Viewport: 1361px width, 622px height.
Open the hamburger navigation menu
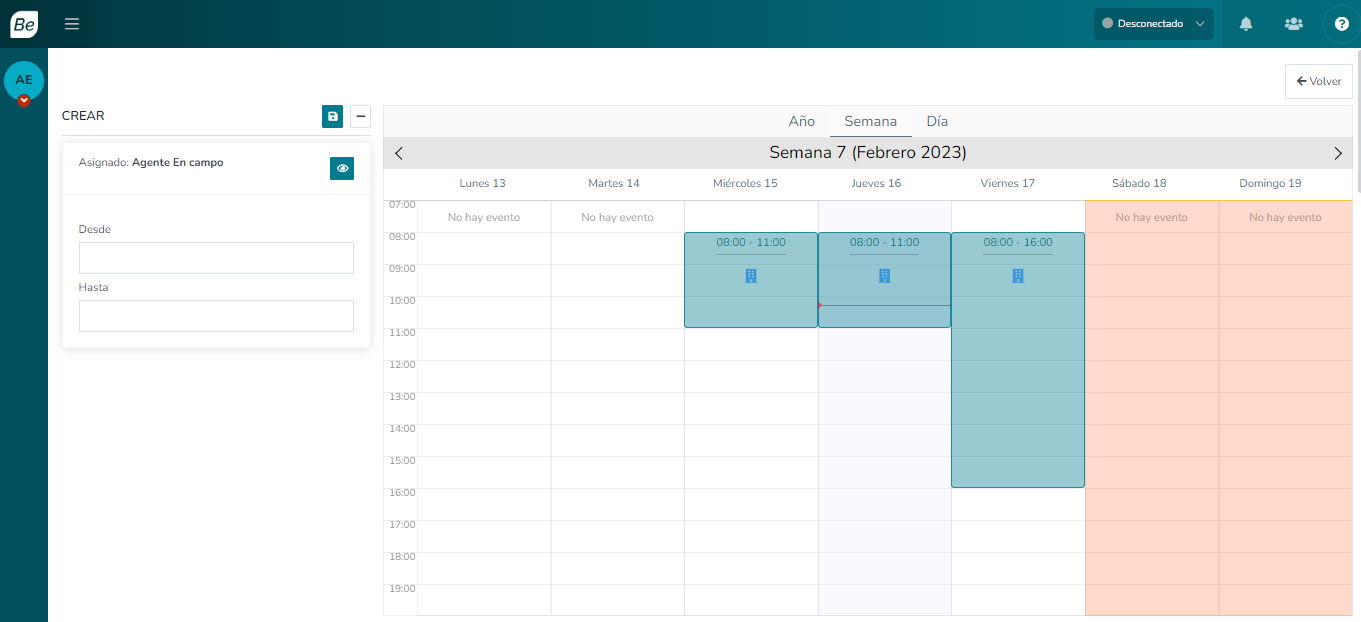(72, 24)
